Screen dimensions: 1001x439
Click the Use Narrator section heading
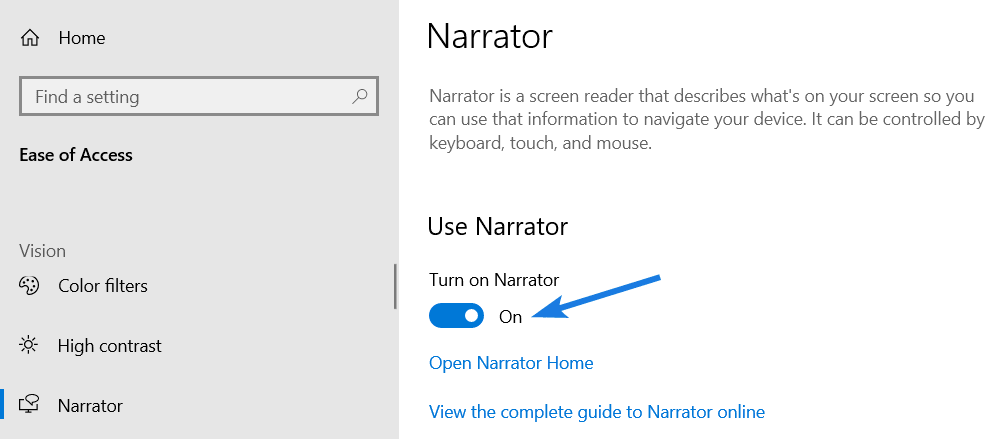click(x=497, y=227)
